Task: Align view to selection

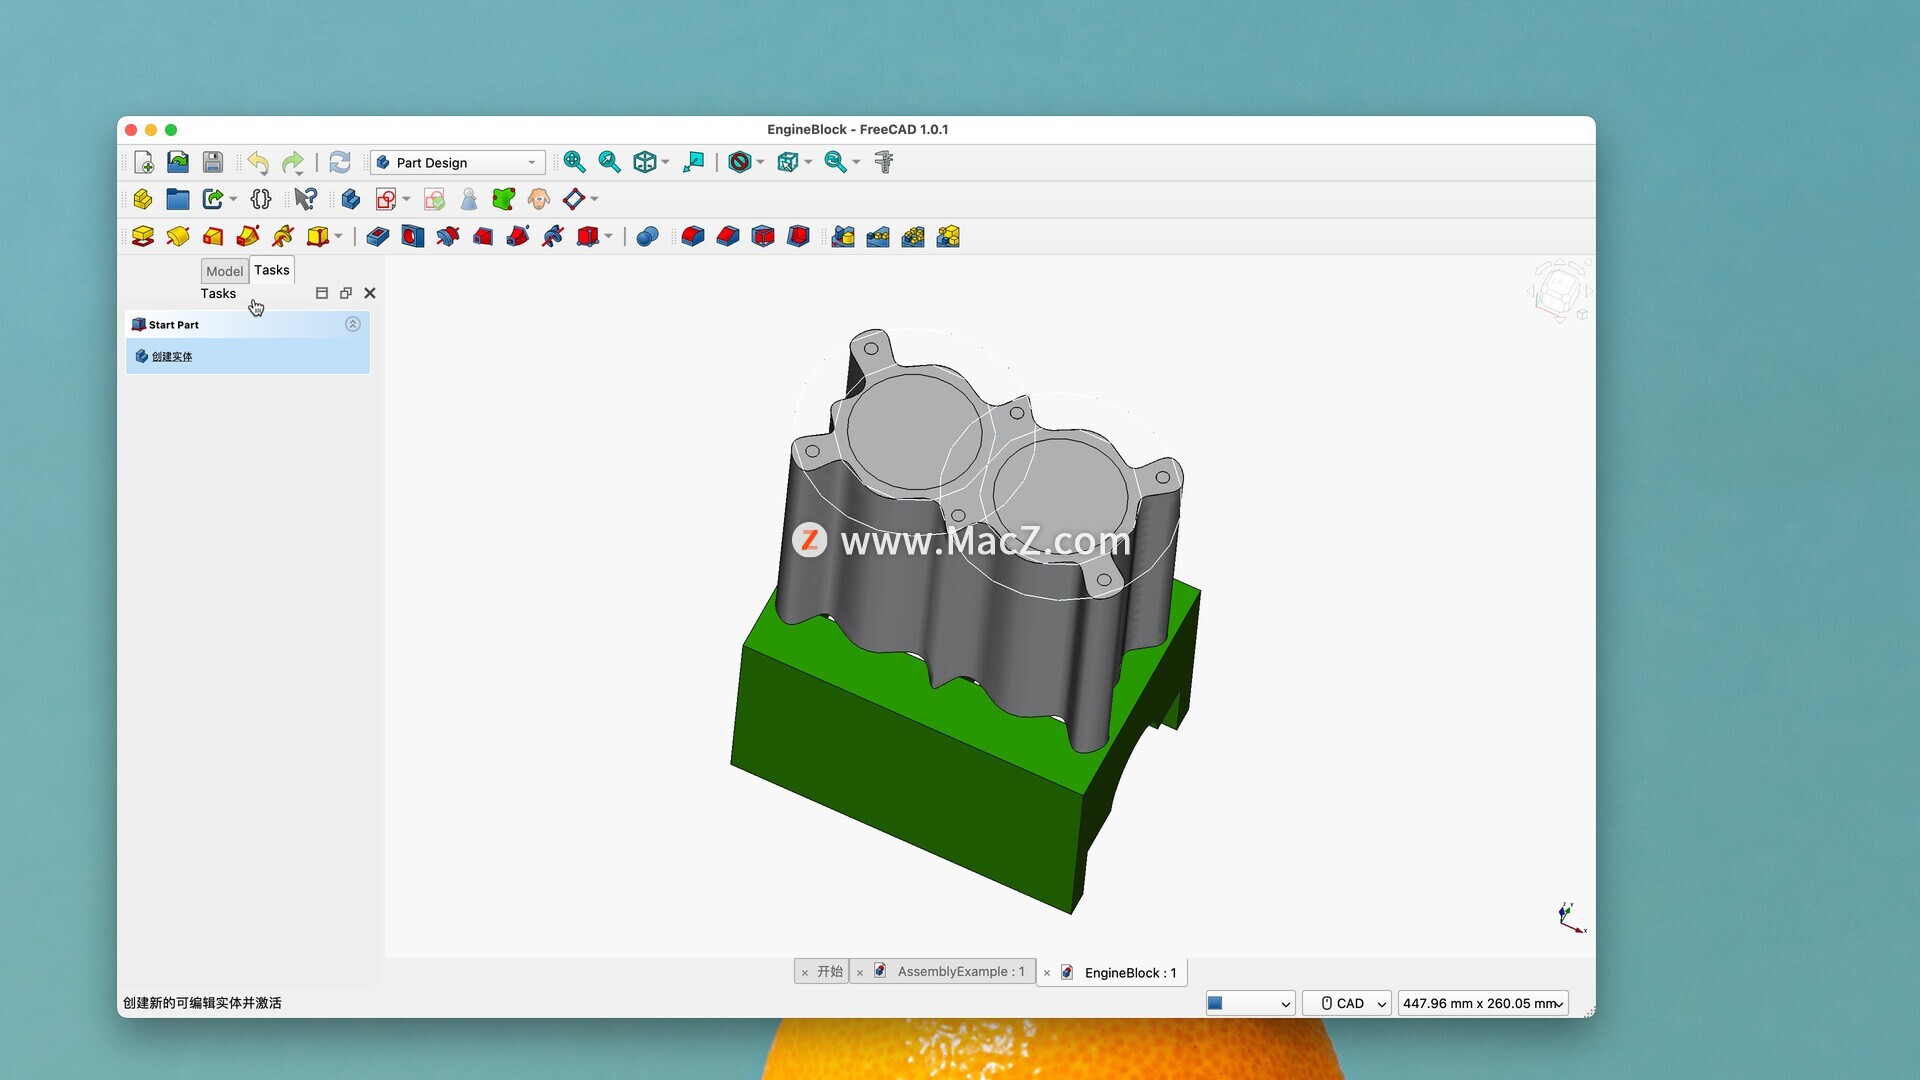Action: point(693,162)
